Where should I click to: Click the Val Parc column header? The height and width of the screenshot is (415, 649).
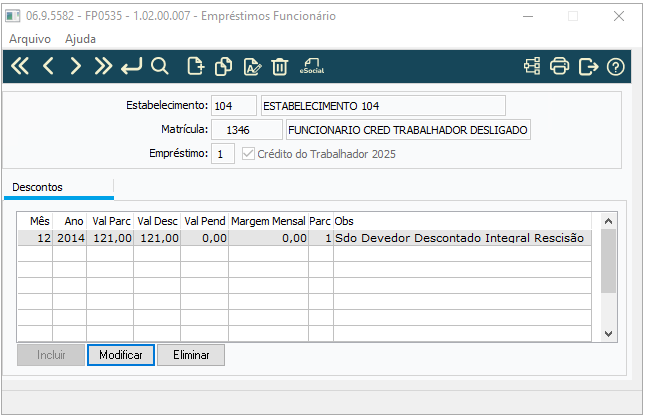pyautogui.click(x=111, y=221)
